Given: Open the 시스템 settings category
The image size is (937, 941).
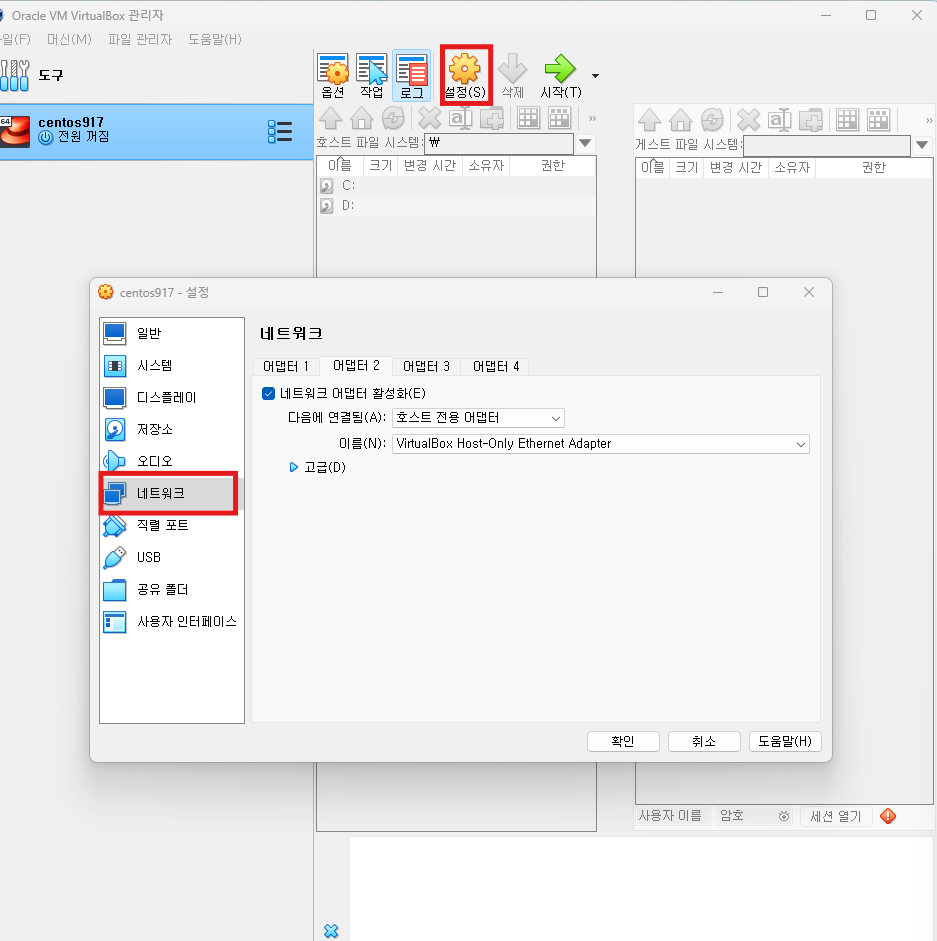Looking at the screenshot, I should (x=172, y=365).
